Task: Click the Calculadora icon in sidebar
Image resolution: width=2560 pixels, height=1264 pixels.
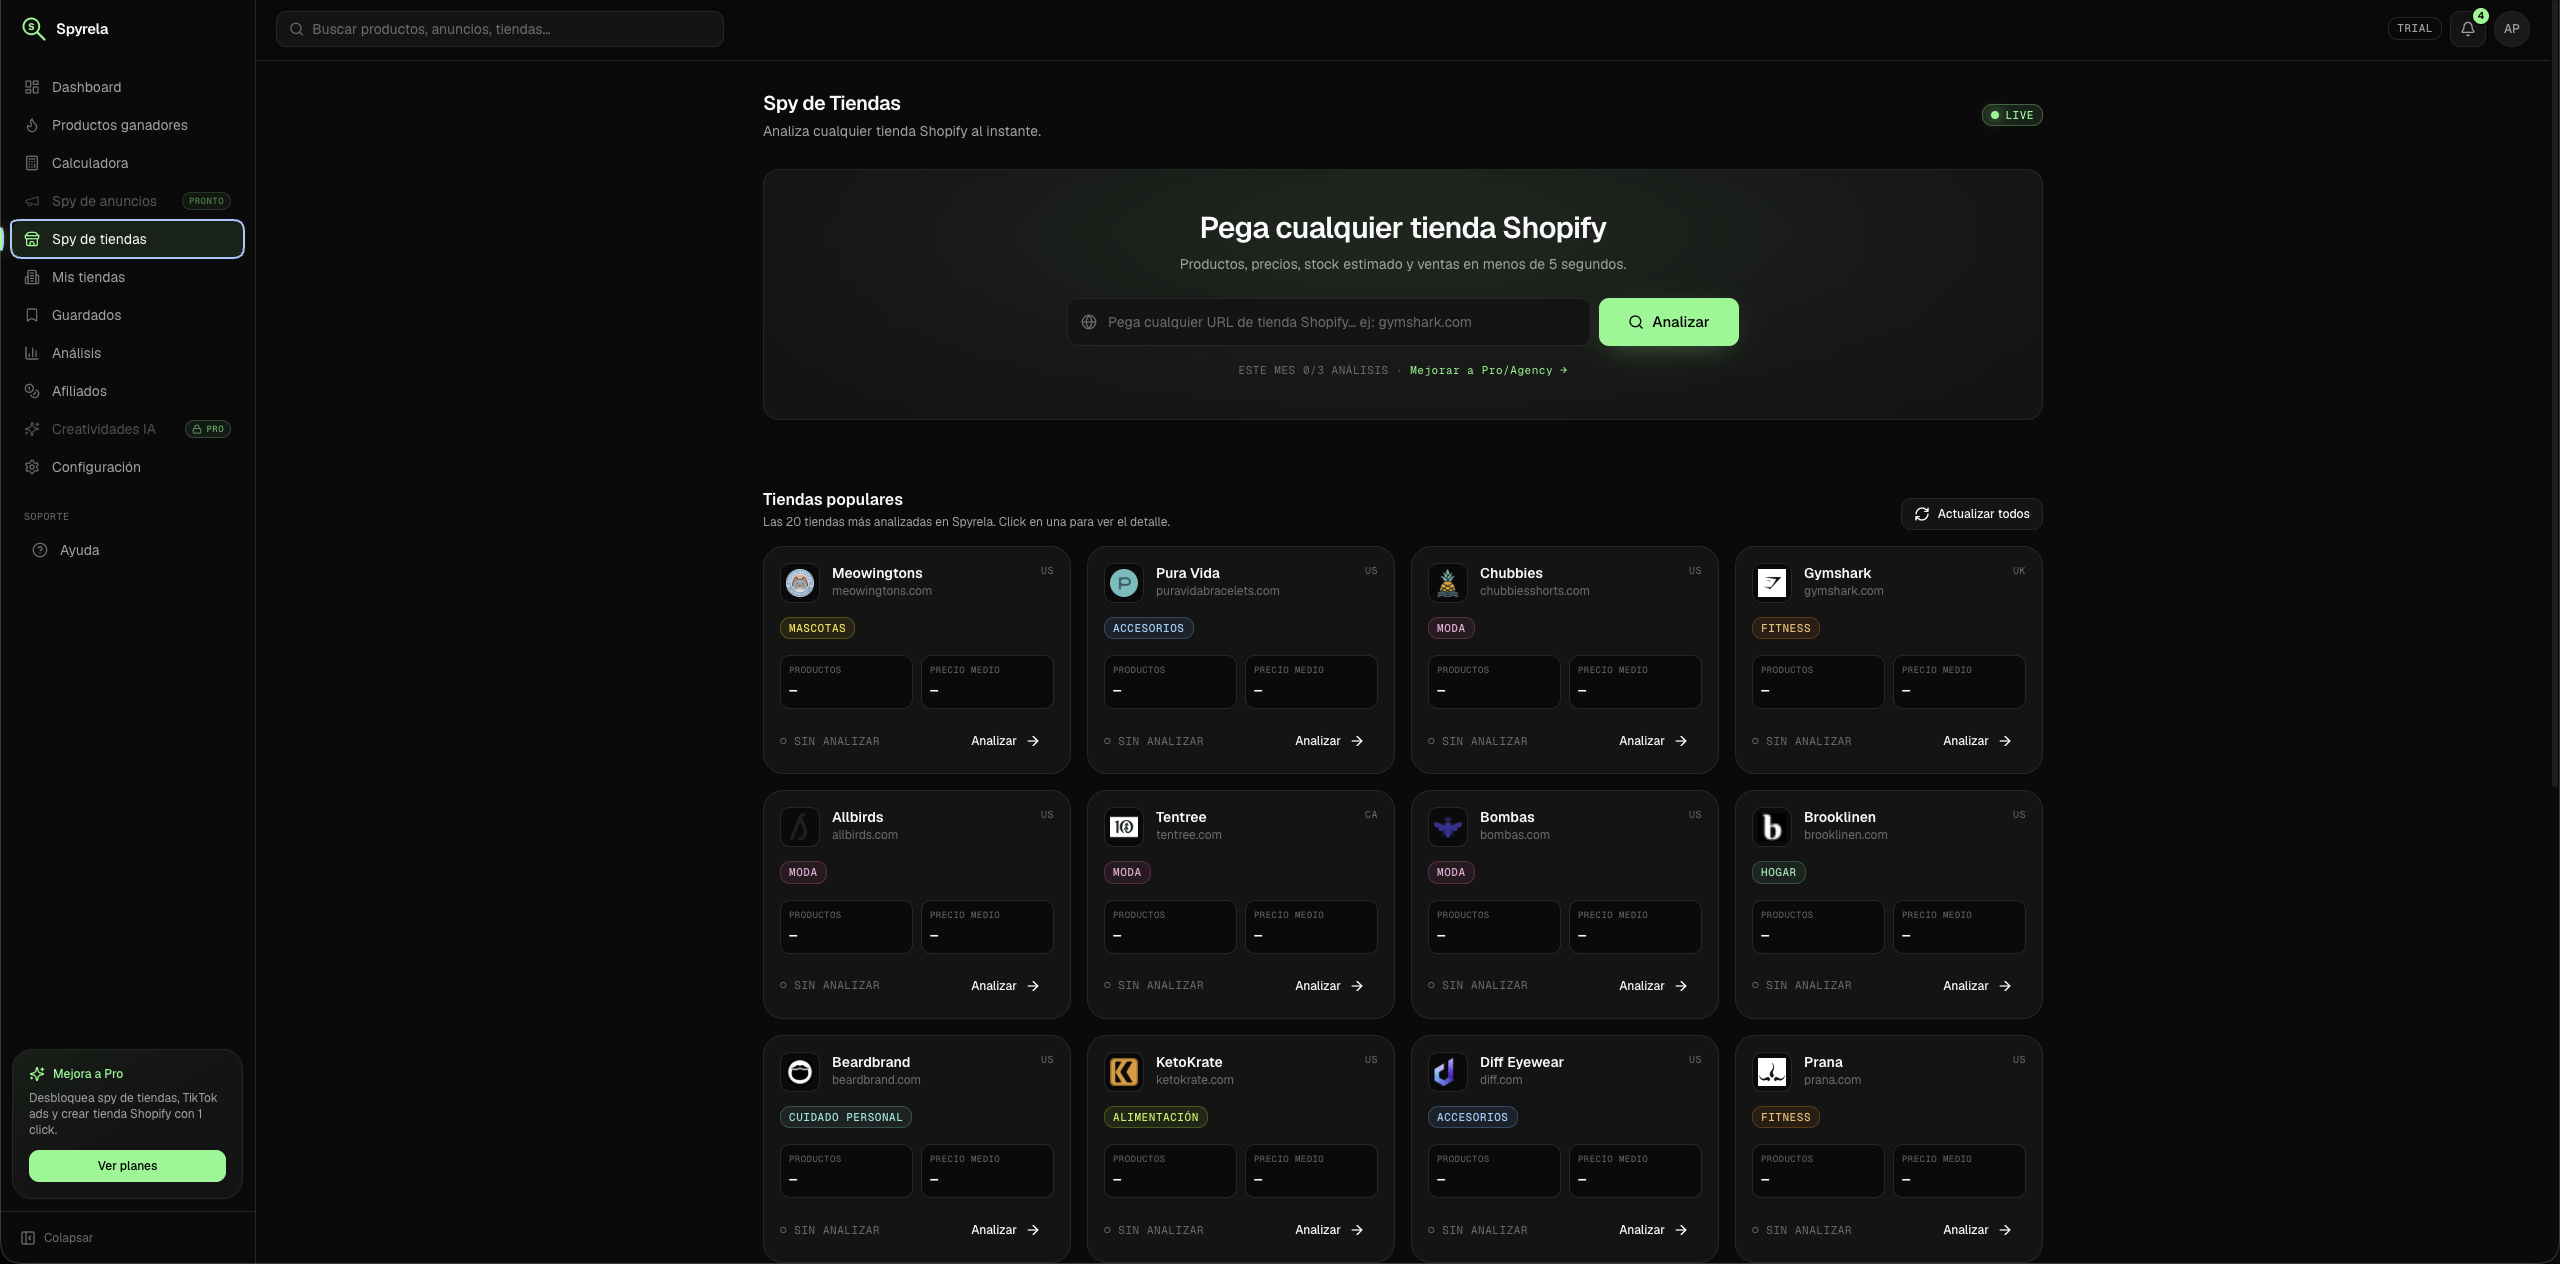Action: coord(32,163)
